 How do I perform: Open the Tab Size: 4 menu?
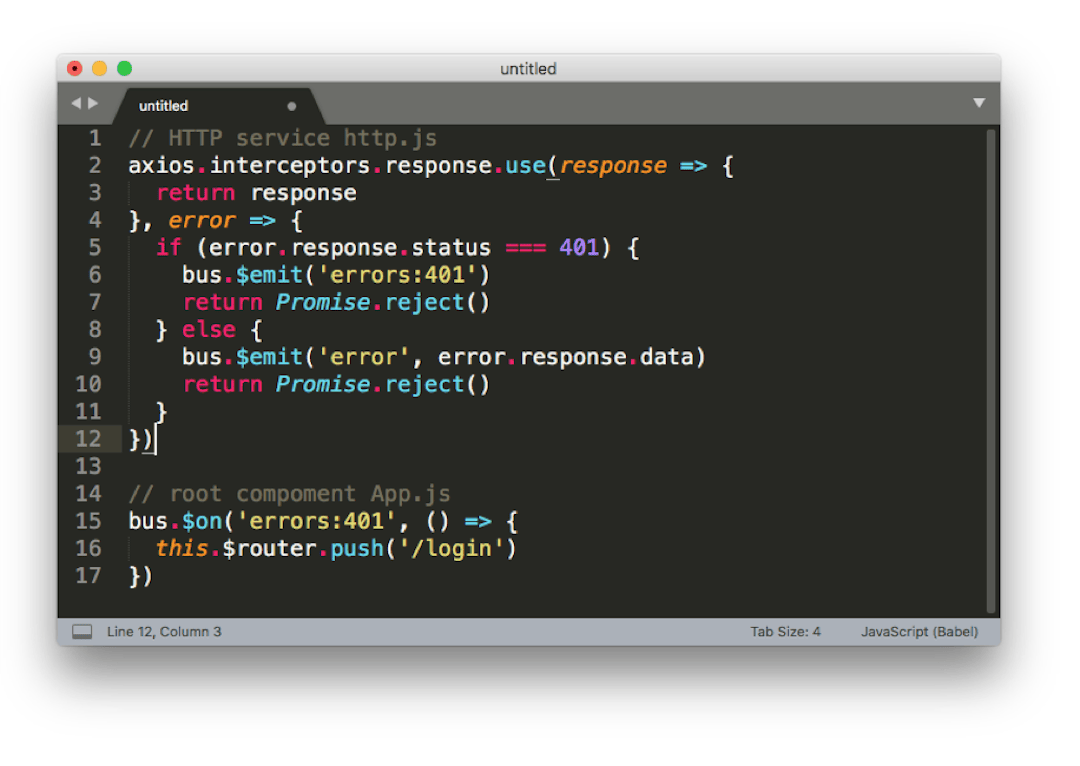(x=785, y=632)
